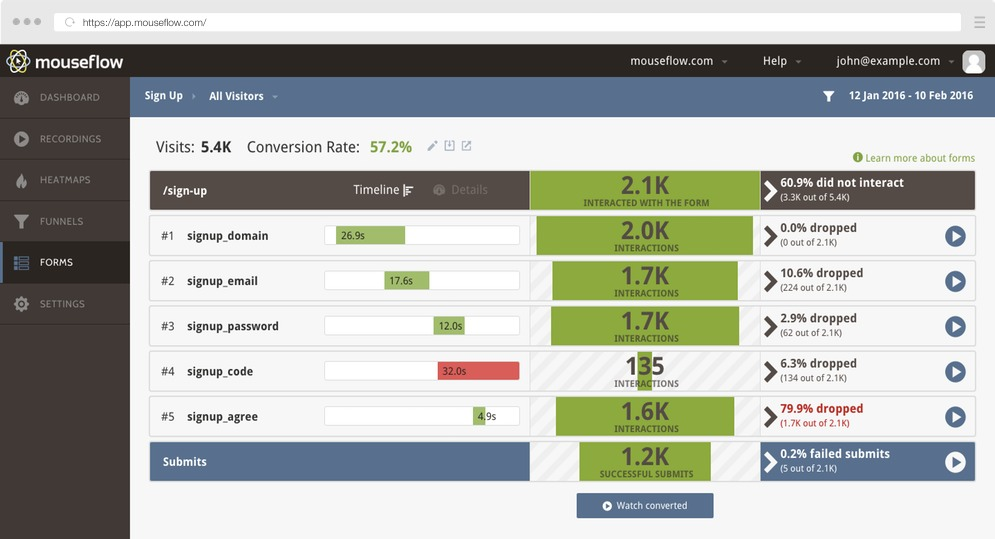The height and width of the screenshot is (539, 995).
Task: Click the red 32.0s timeline bar
Action: tap(478, 371)
